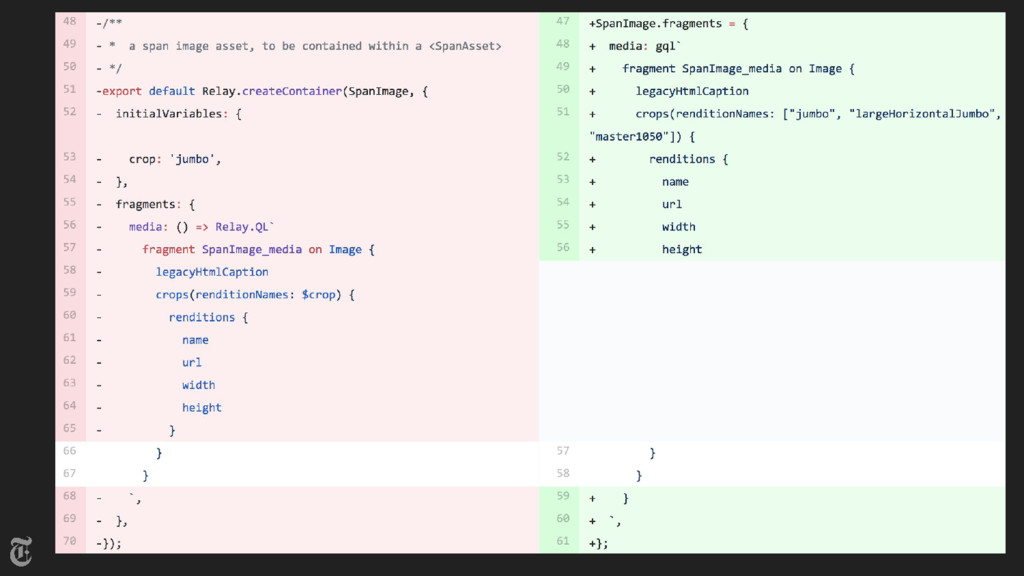This screenshot has height=576, width=1024.
Task: Click the removed '/**' comment opening line
Action: tap(109, 24)
